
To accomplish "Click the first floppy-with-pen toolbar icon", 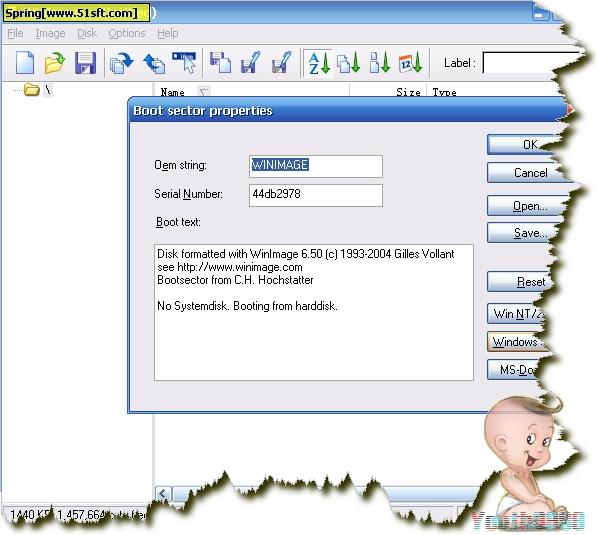I will (x=251, y=63).
